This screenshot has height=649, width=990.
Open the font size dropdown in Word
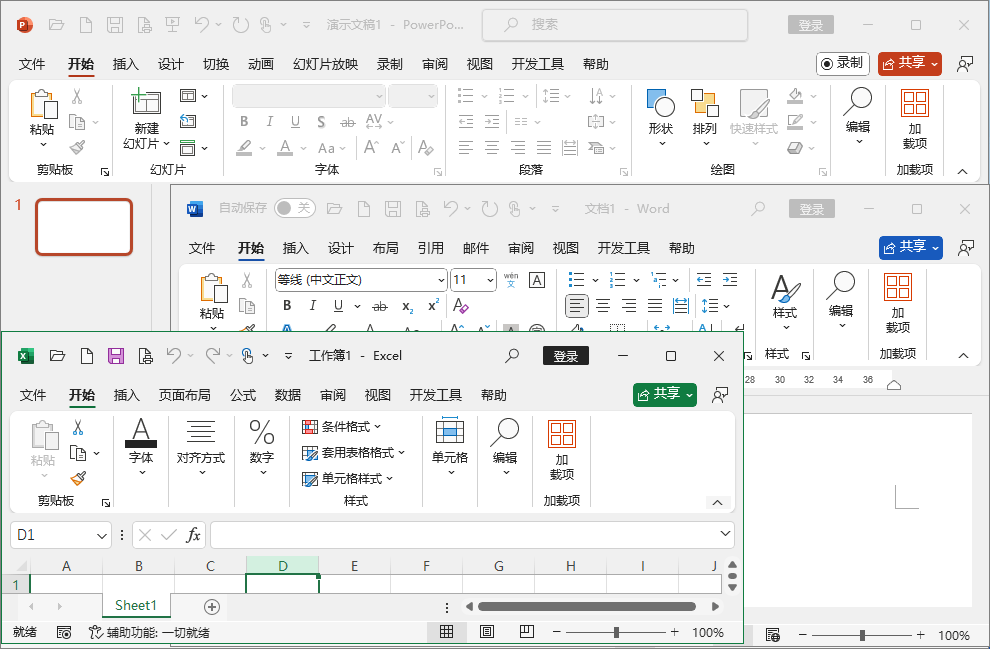coord(489,280)
